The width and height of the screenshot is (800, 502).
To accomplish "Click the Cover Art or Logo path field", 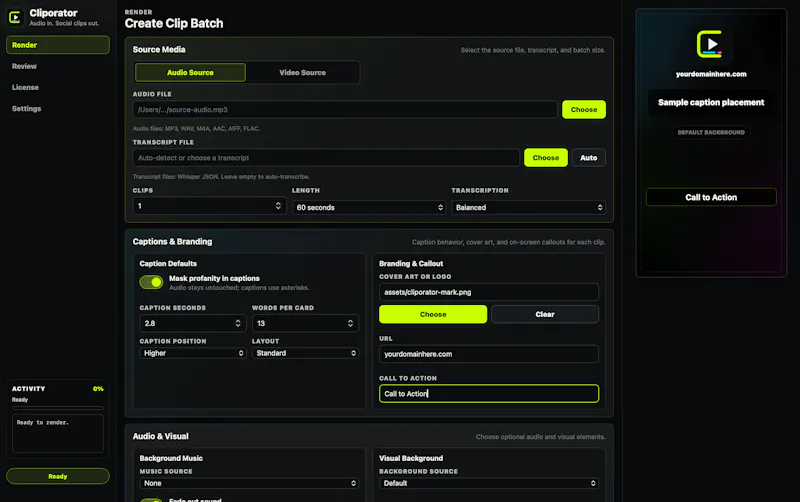I will point(488,292).
